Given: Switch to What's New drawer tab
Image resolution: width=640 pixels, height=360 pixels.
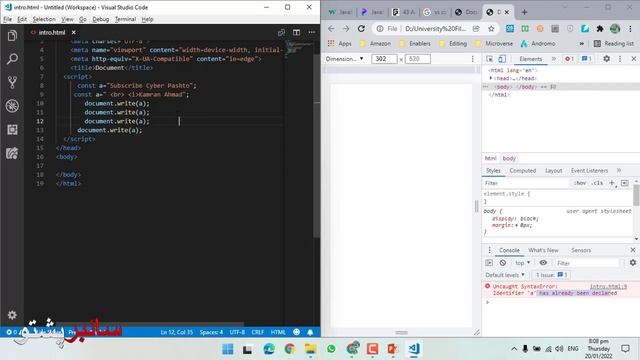Looking at the screenshot, I should [x=543, y=250].
